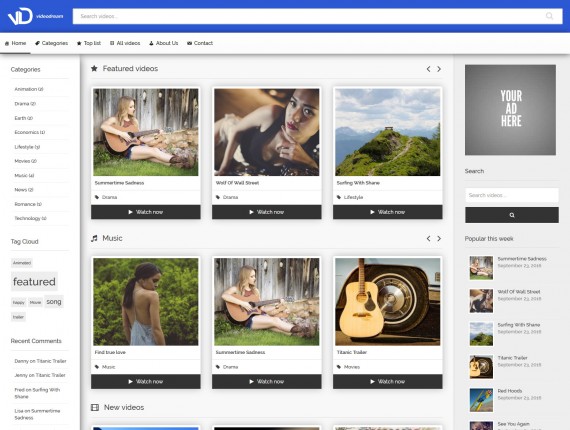The width and height of the screenshot is (570, 430).
Task: Open the featured Wolf Of Wall Street thumbnail
Action: pyautogui.click(x=267, y=132)
